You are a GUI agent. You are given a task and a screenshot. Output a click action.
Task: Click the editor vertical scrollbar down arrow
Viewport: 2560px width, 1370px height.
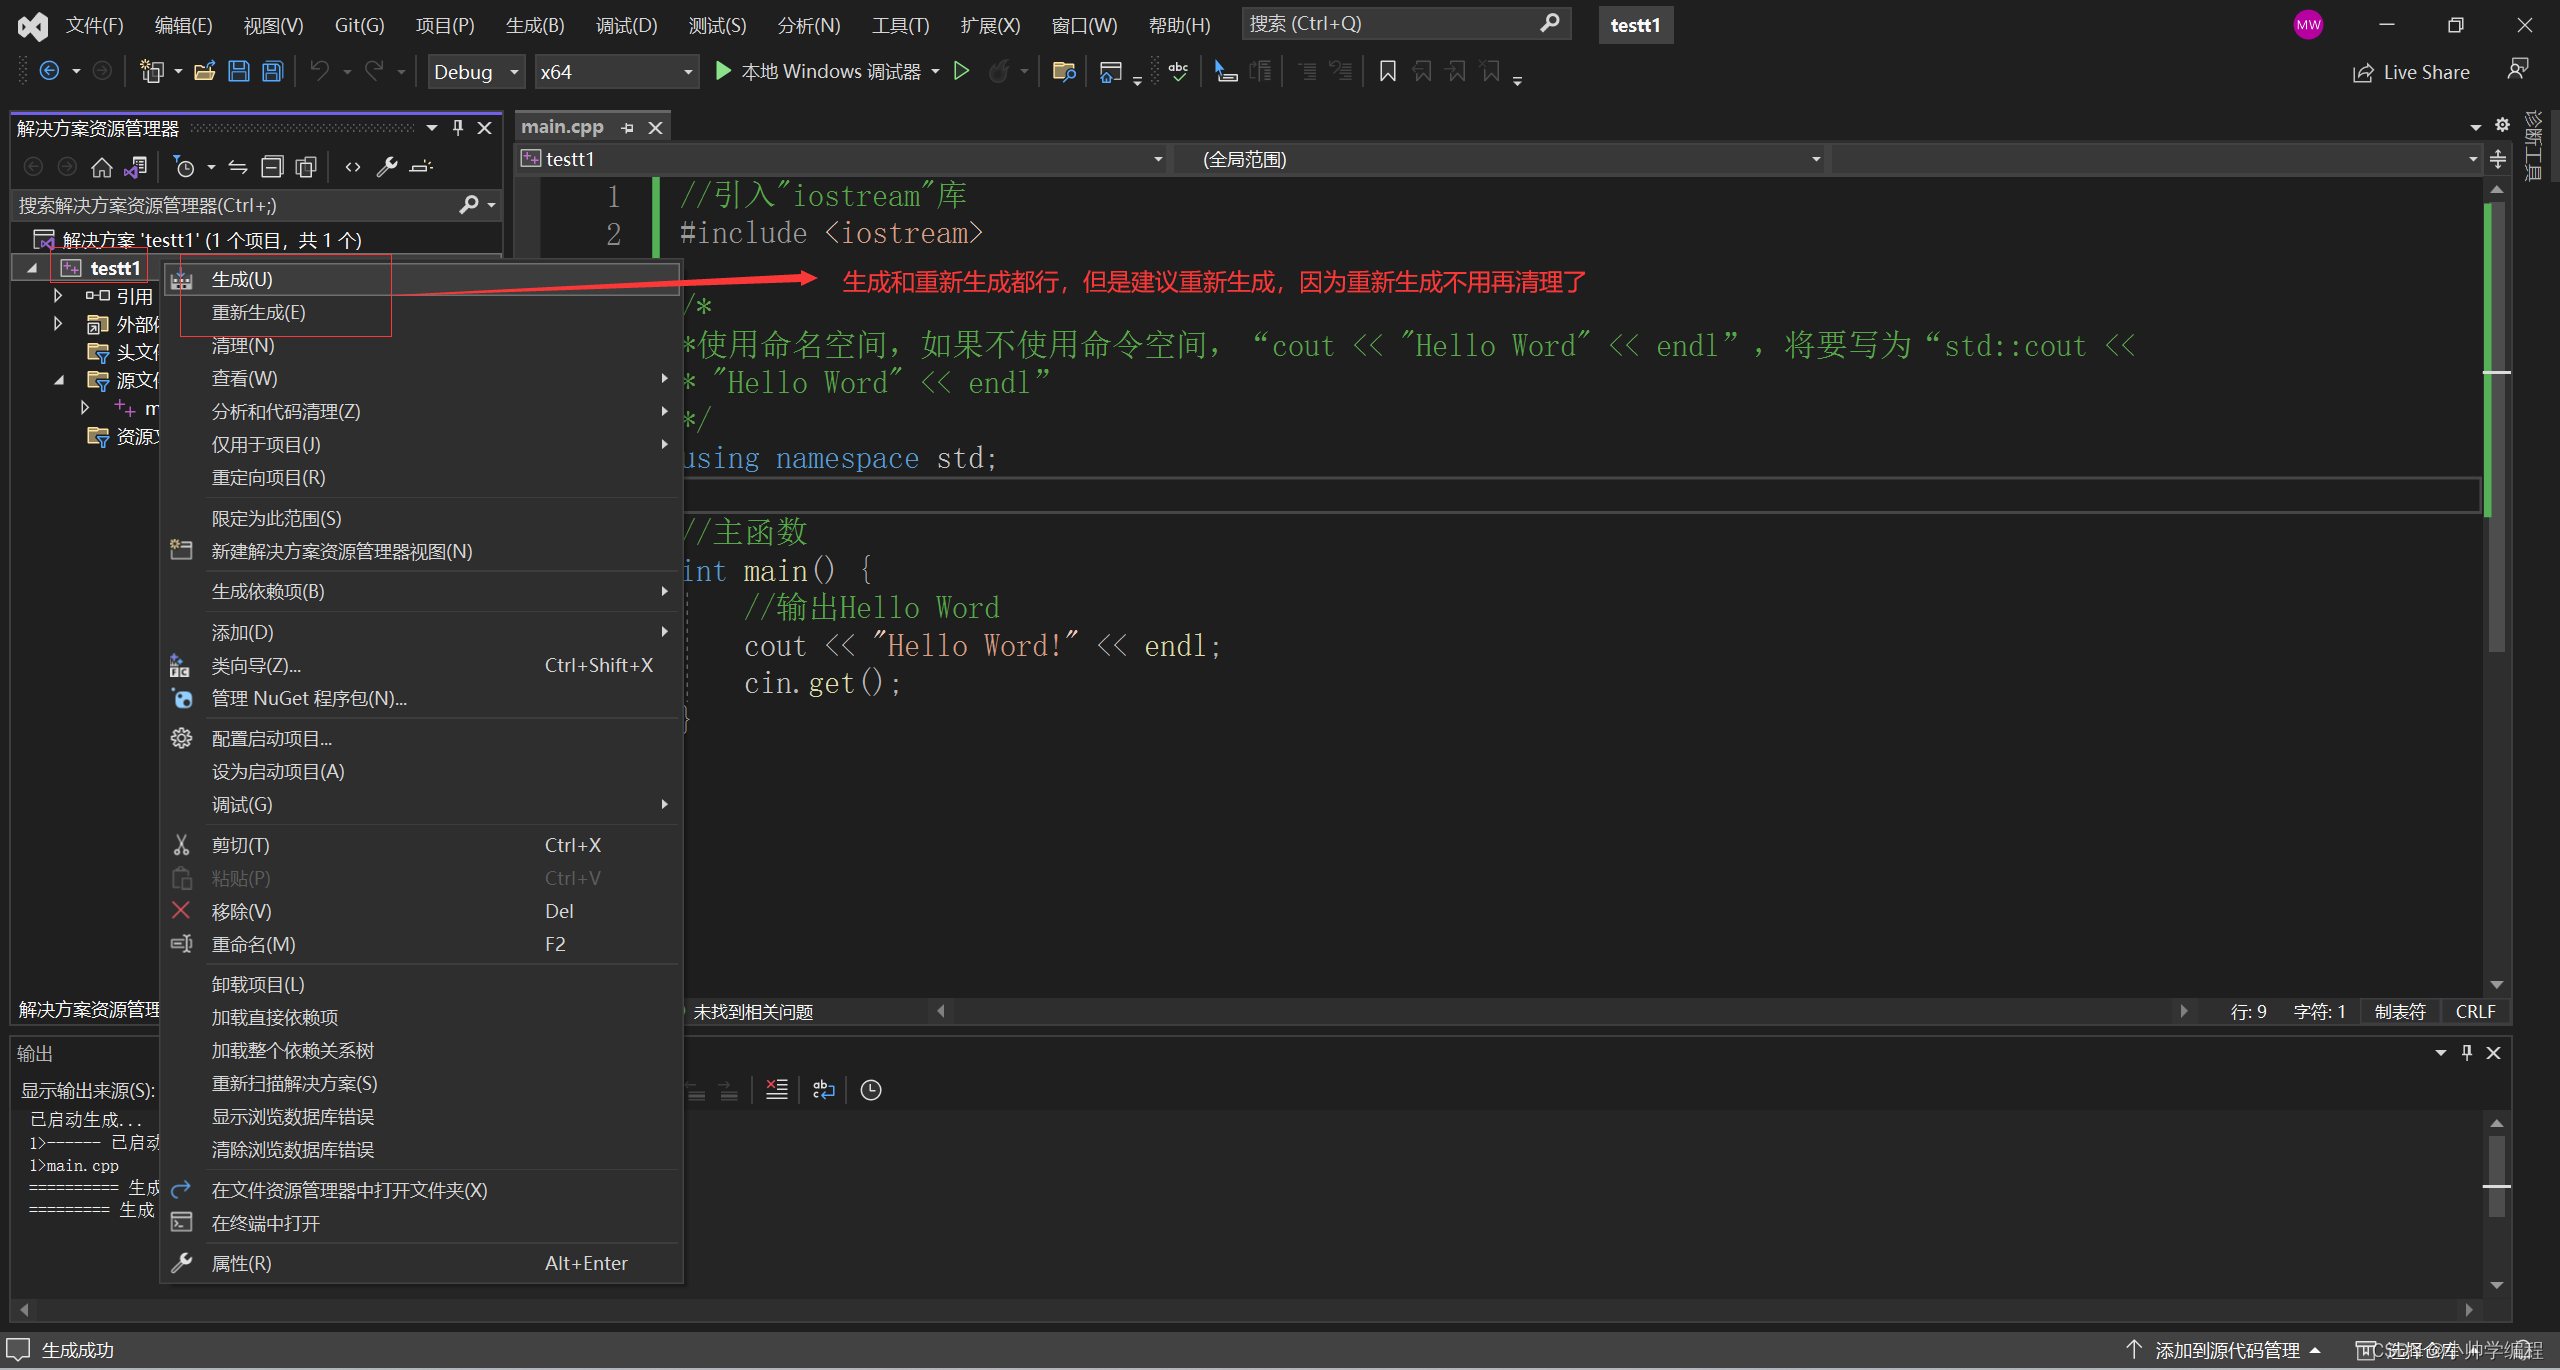[2496, 985]
